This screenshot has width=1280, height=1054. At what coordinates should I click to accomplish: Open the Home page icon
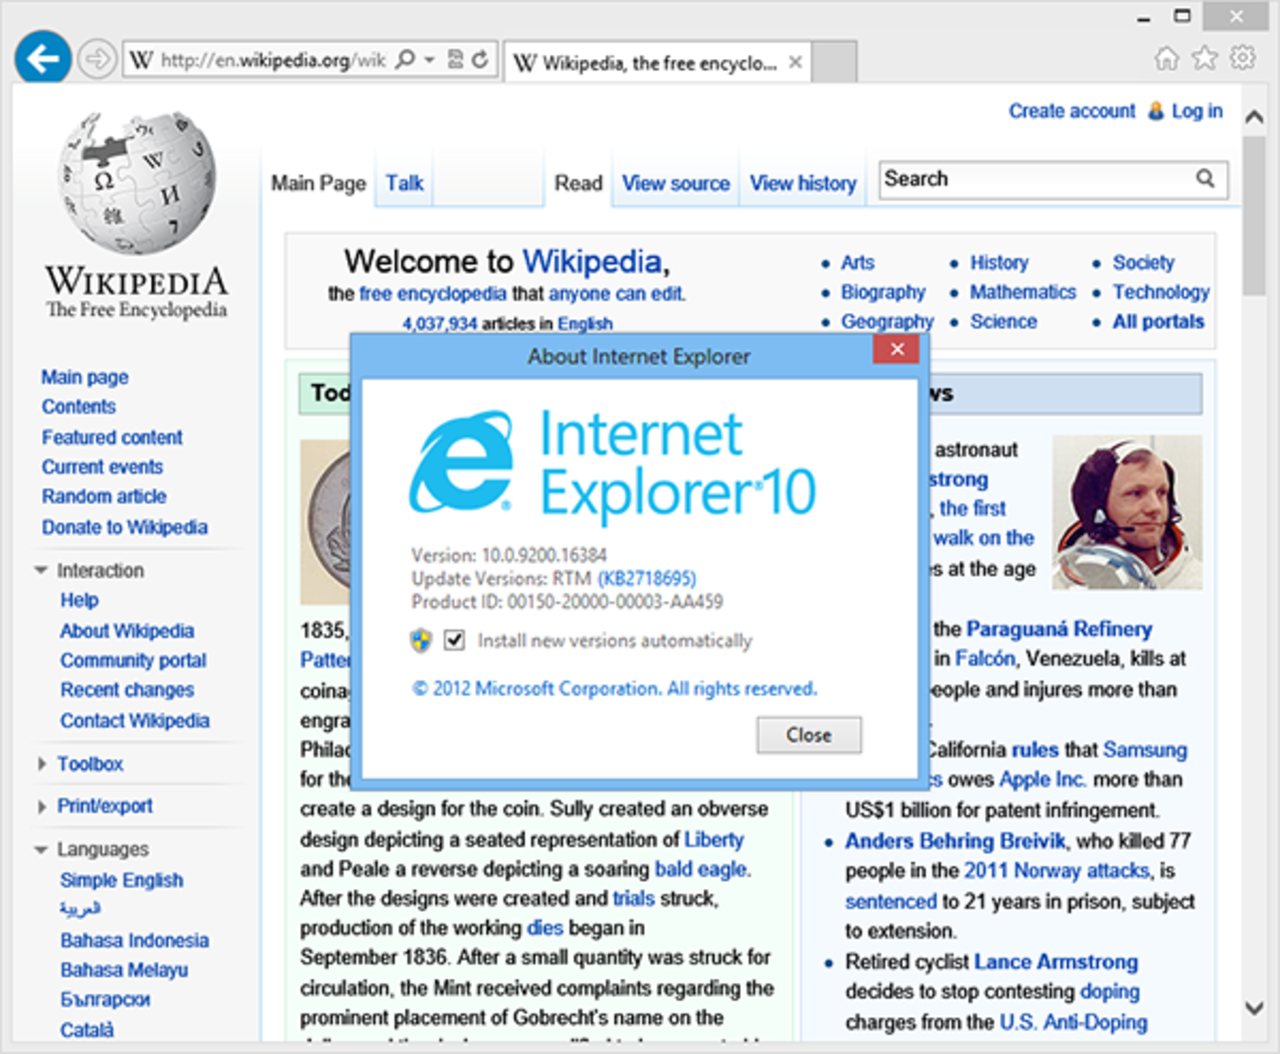tap(1166, 58)
